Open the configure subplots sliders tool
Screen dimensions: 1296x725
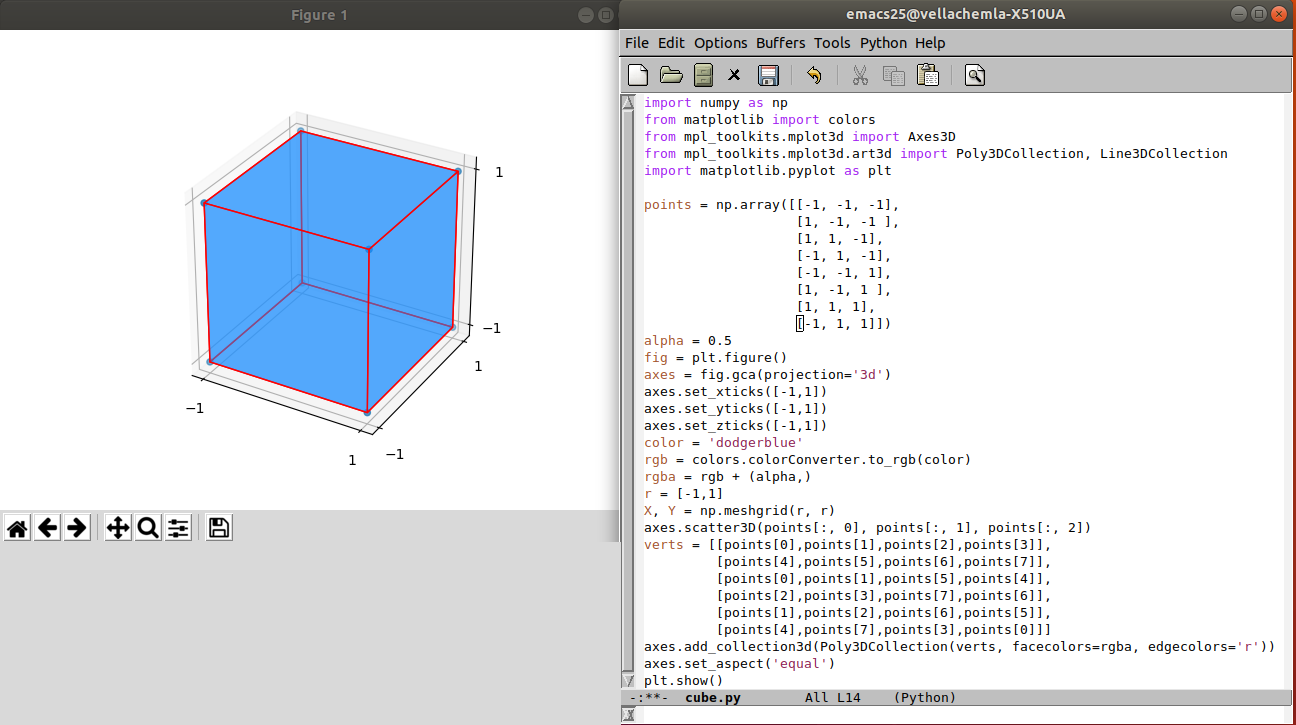(178, 528)
